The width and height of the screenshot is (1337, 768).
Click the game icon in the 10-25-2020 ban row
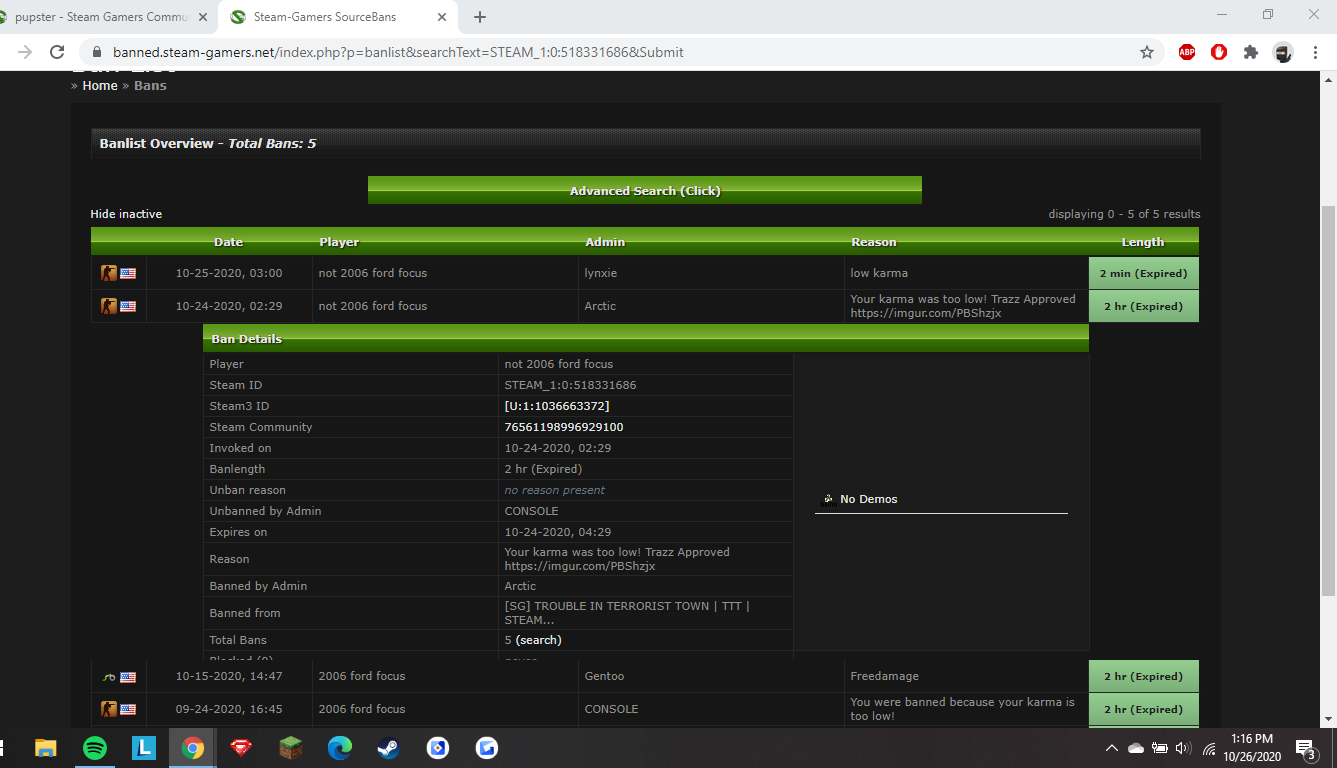pyautogui.click(x=109, y=273)
